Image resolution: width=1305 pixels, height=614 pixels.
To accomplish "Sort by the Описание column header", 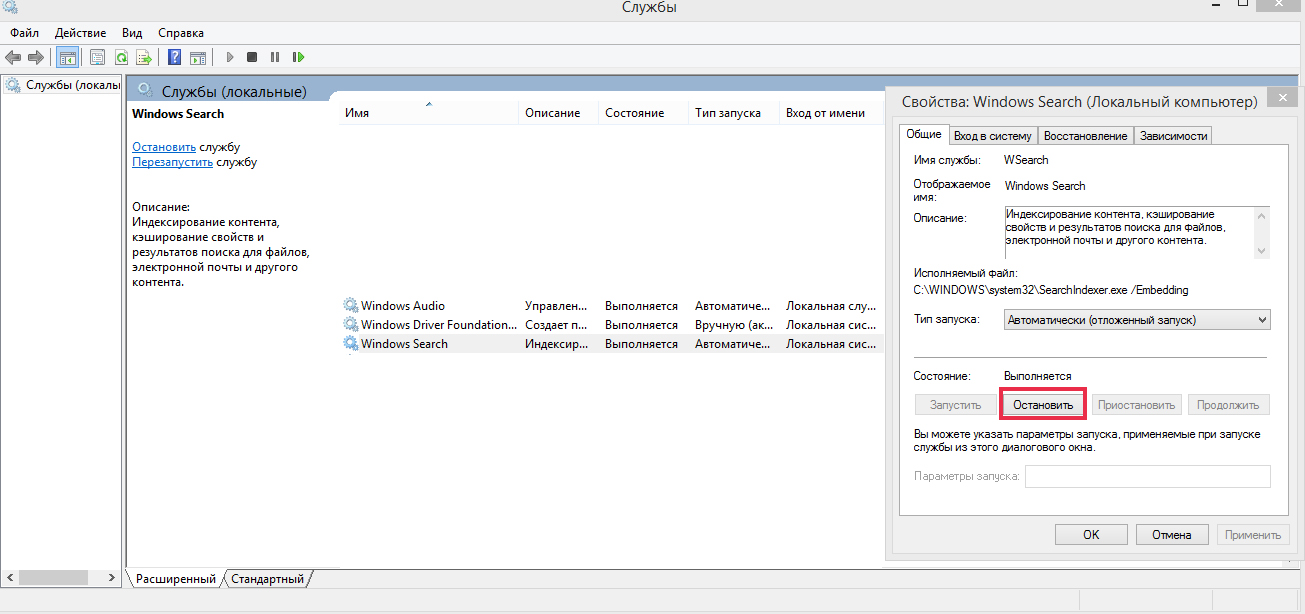I will 558,113.
